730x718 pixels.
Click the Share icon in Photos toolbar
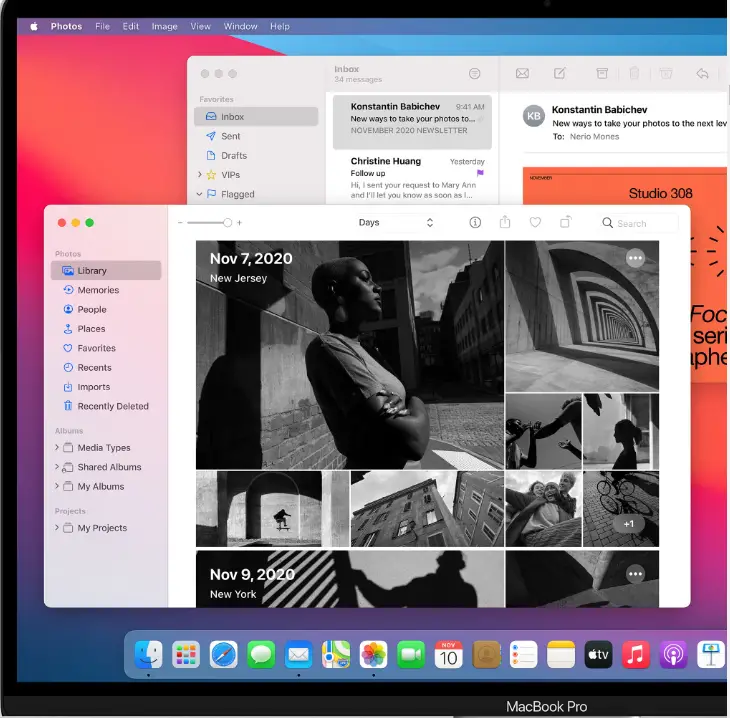tap(505, 222)
